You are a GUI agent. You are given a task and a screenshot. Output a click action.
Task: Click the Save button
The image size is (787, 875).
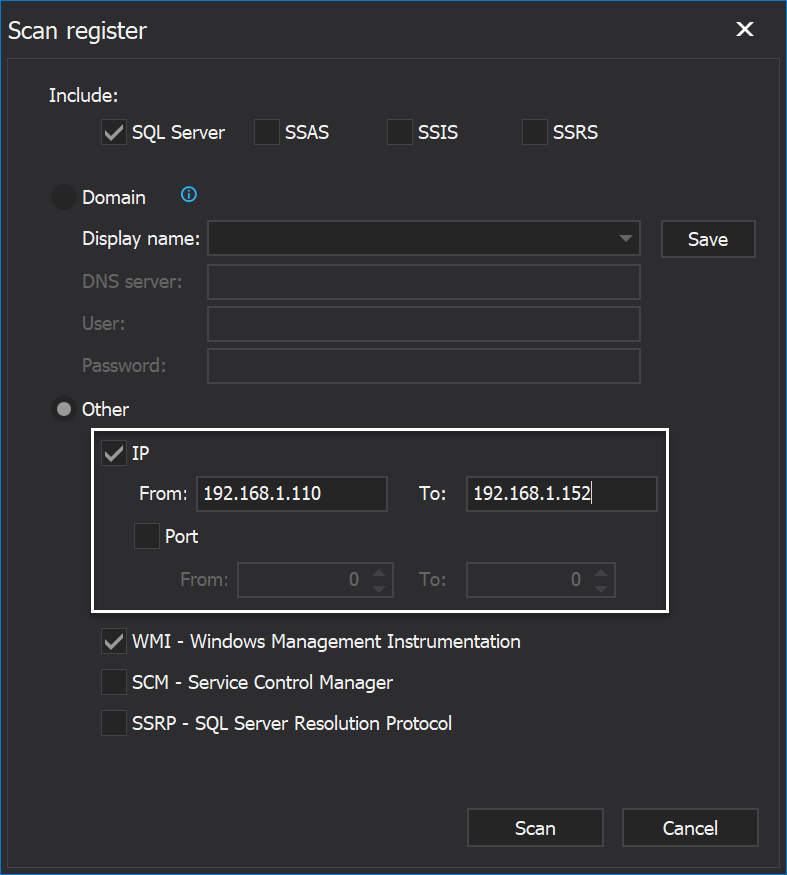coord(708,239)
